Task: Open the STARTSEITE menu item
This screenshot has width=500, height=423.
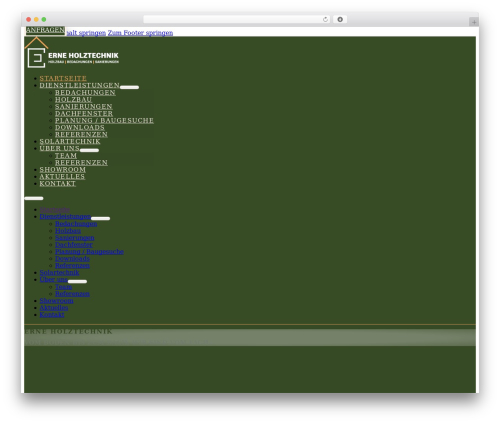Action: pos(63,78)
